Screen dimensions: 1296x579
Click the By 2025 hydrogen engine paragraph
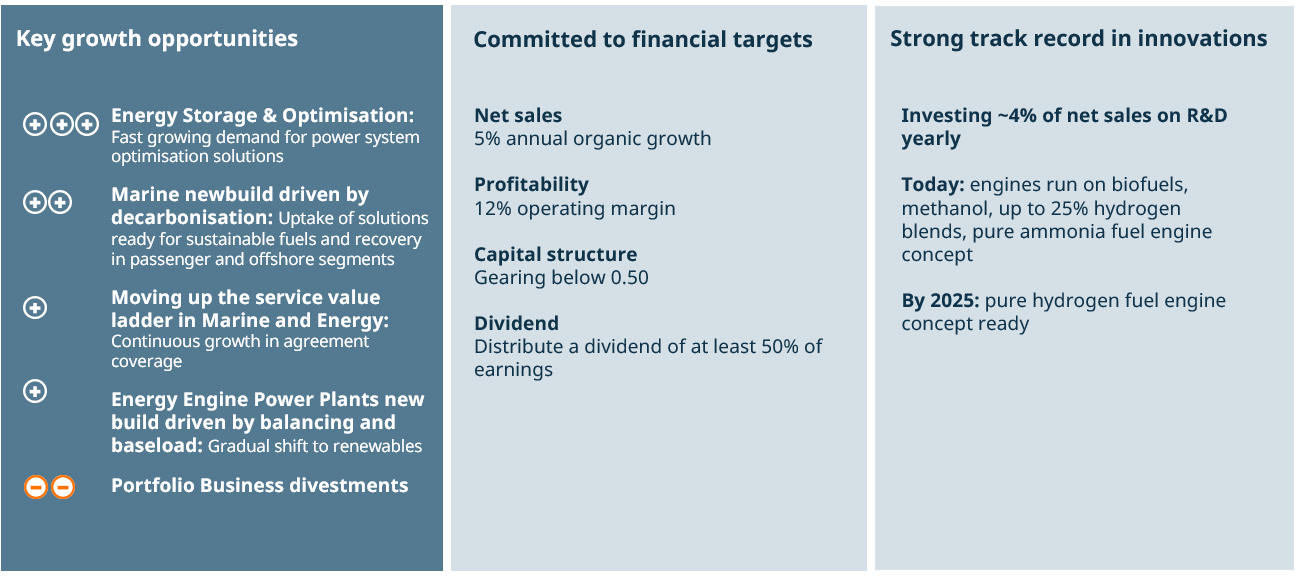(1063, 312)
